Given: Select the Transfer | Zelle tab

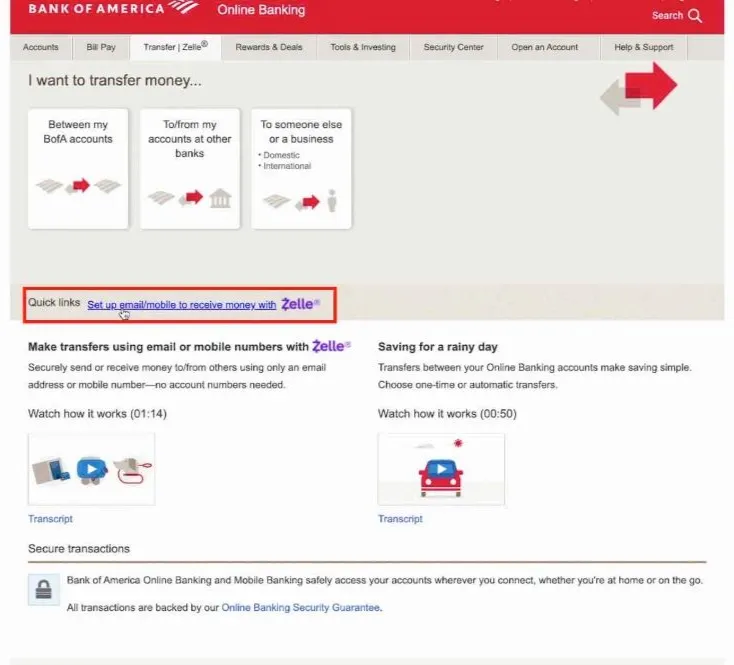Looking at the screenshot, I should pos(176,47).
